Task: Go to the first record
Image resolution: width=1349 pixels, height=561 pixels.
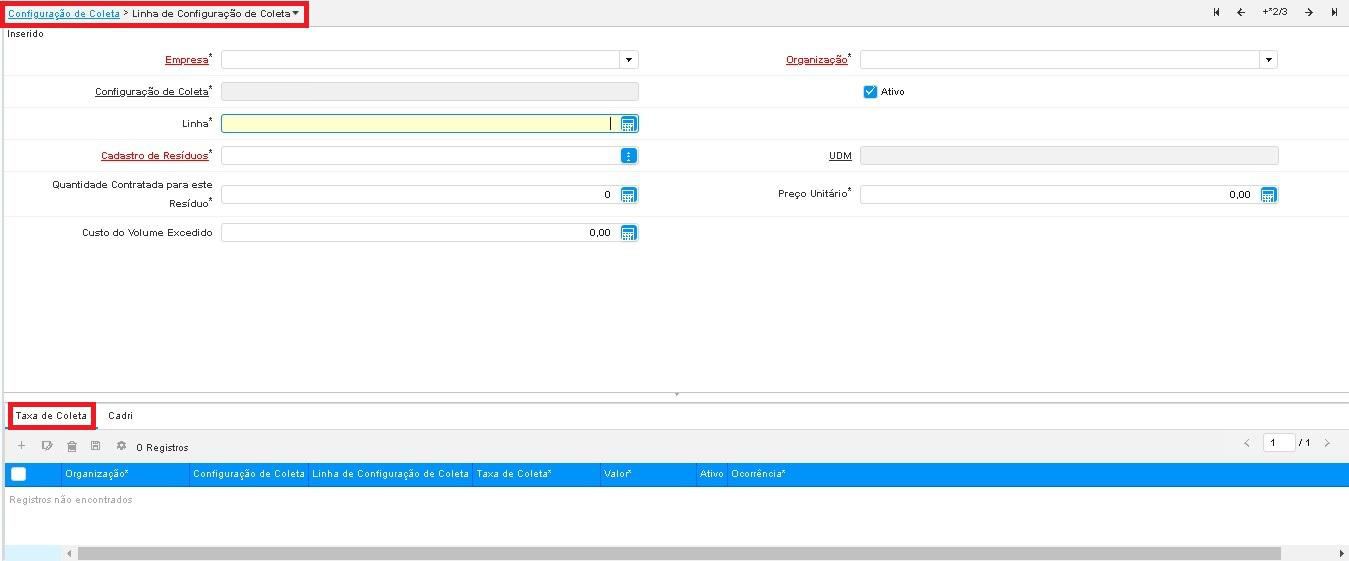Action: click(1216, 12)
